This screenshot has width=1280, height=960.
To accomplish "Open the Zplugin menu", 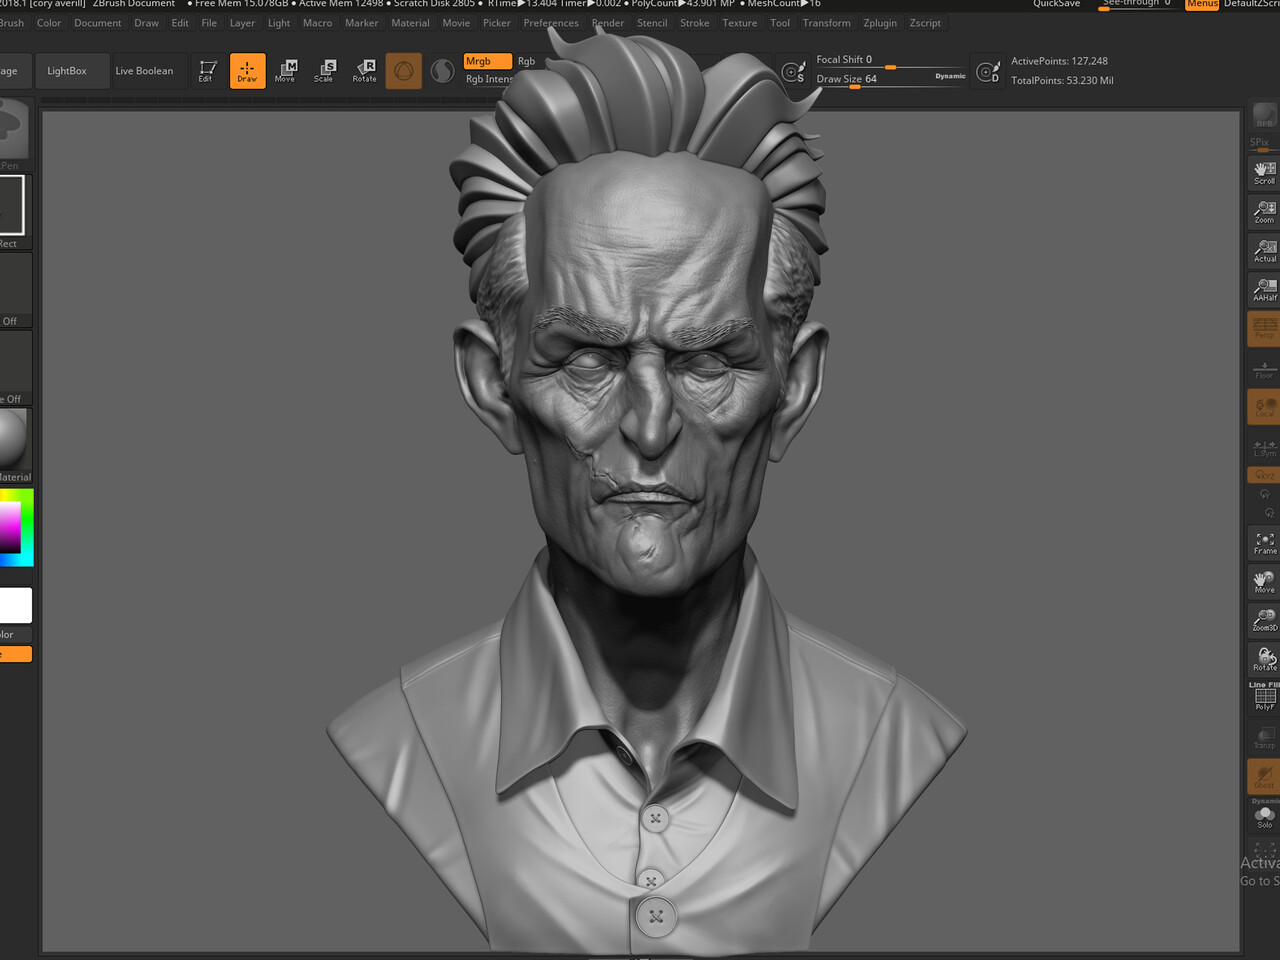I will coord(880,23).
